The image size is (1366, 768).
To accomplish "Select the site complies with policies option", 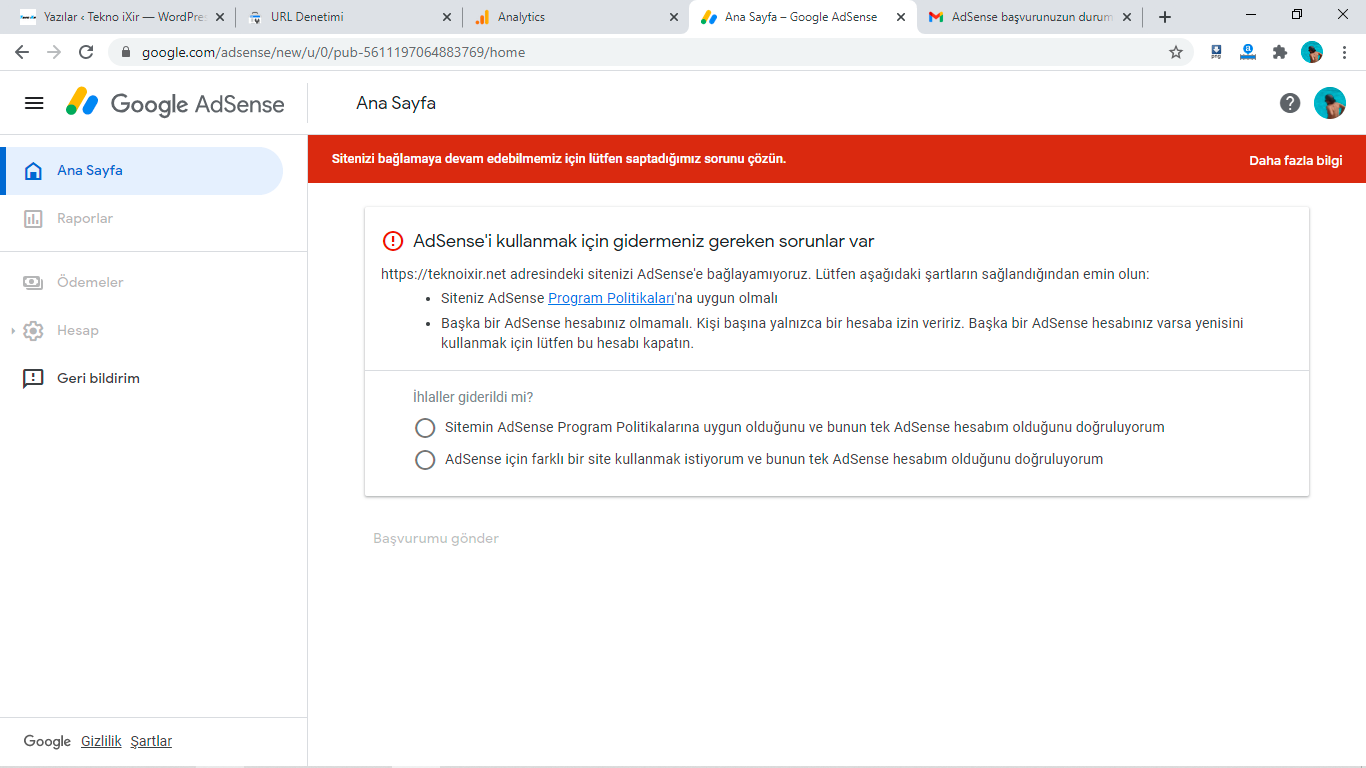I will point(425,428).
